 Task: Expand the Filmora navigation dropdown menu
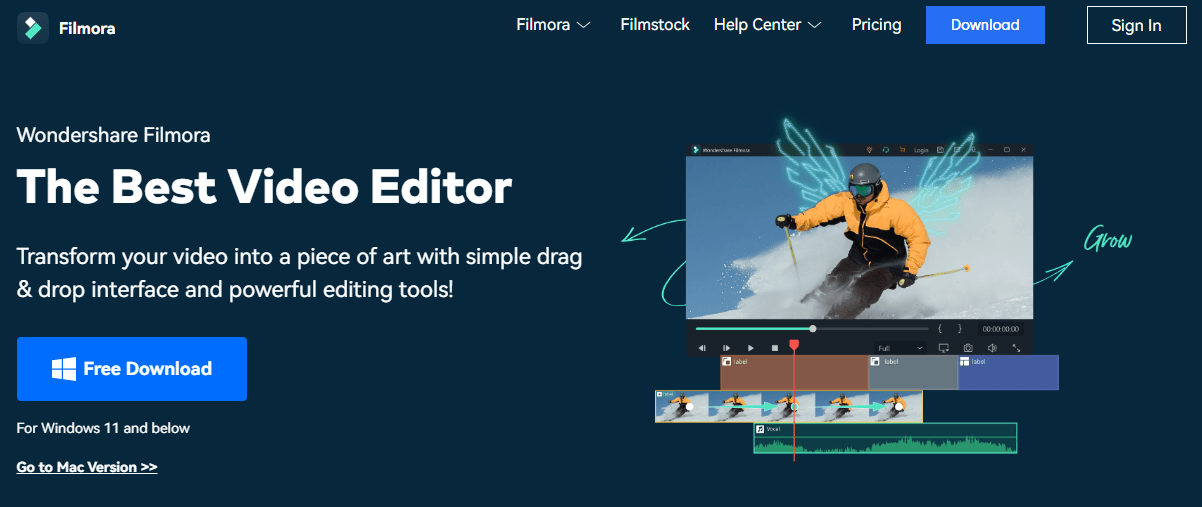553,25
